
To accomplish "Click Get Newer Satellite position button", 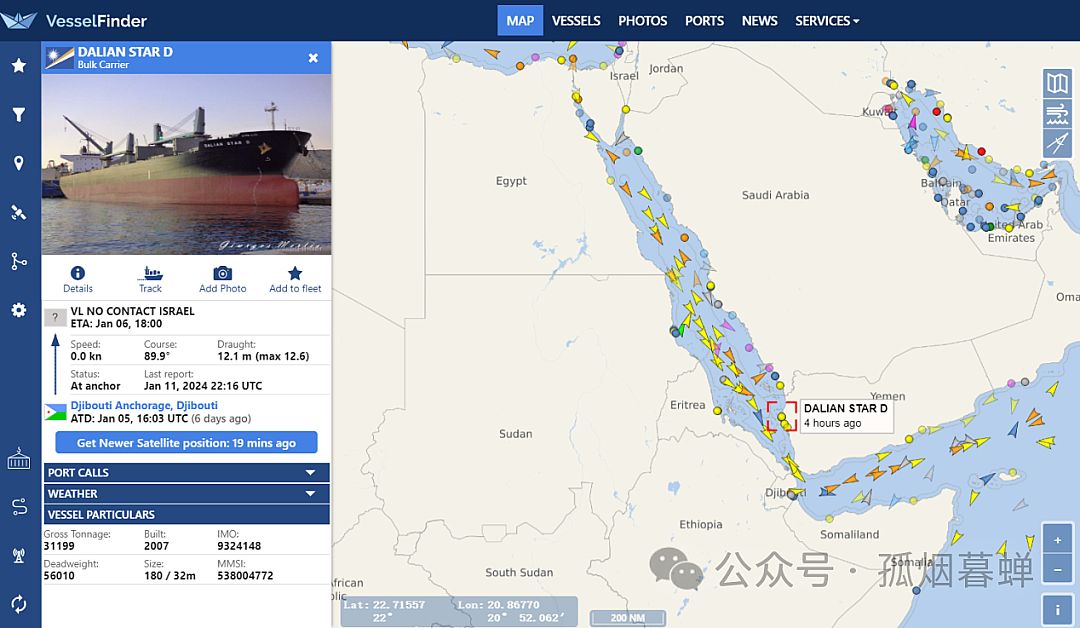I will click(186, 443).
